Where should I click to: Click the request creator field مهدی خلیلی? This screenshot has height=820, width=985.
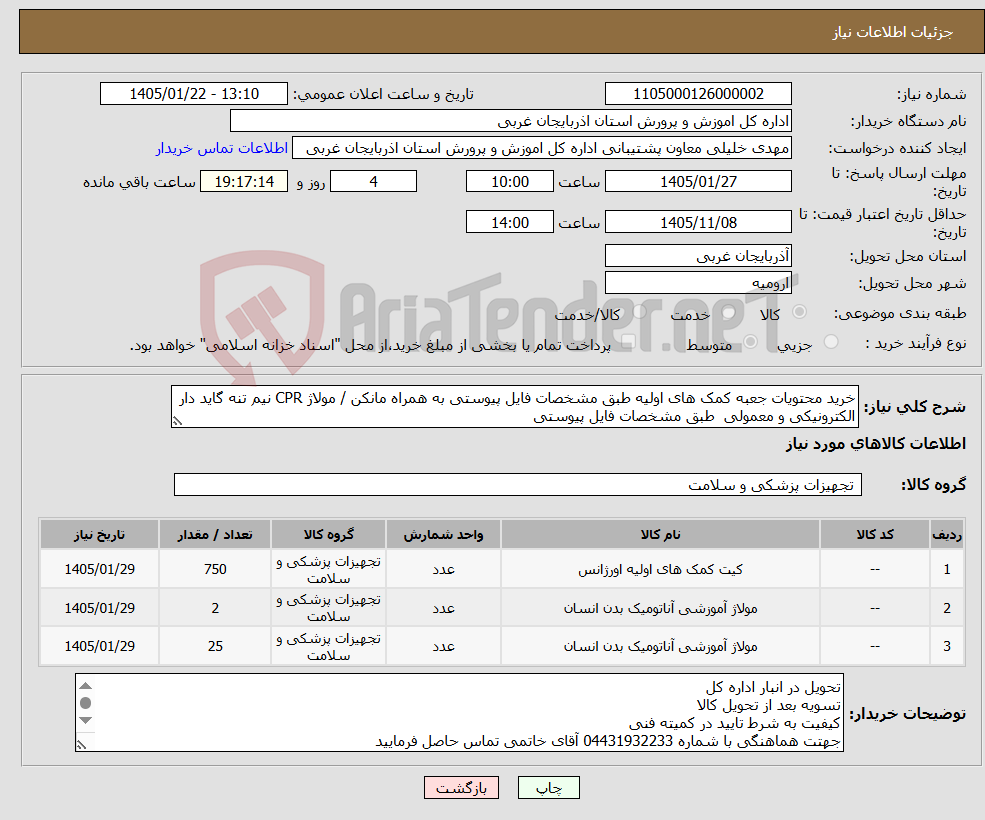541,148
